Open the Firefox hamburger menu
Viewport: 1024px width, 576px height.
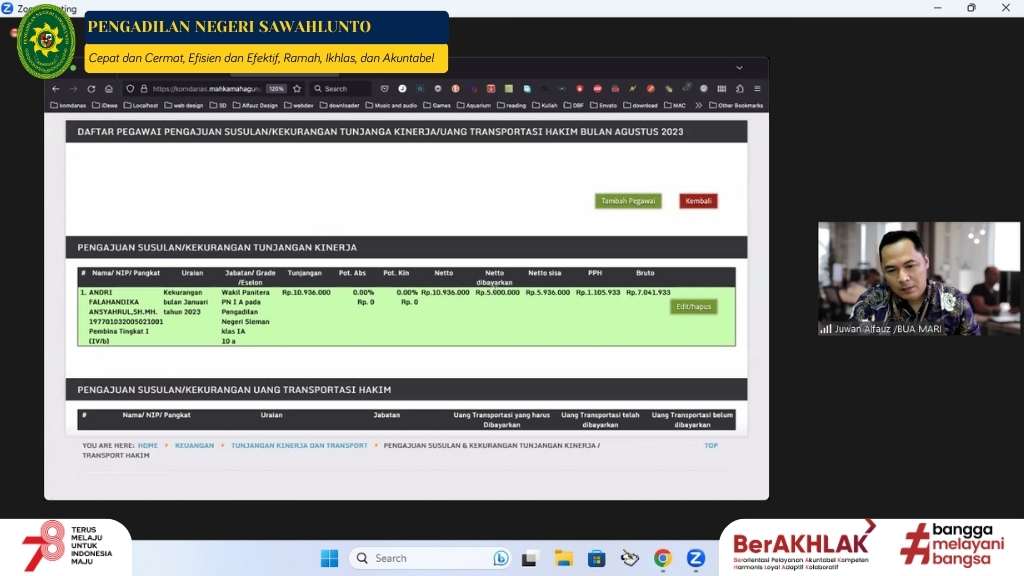click(x=758, y=89)
